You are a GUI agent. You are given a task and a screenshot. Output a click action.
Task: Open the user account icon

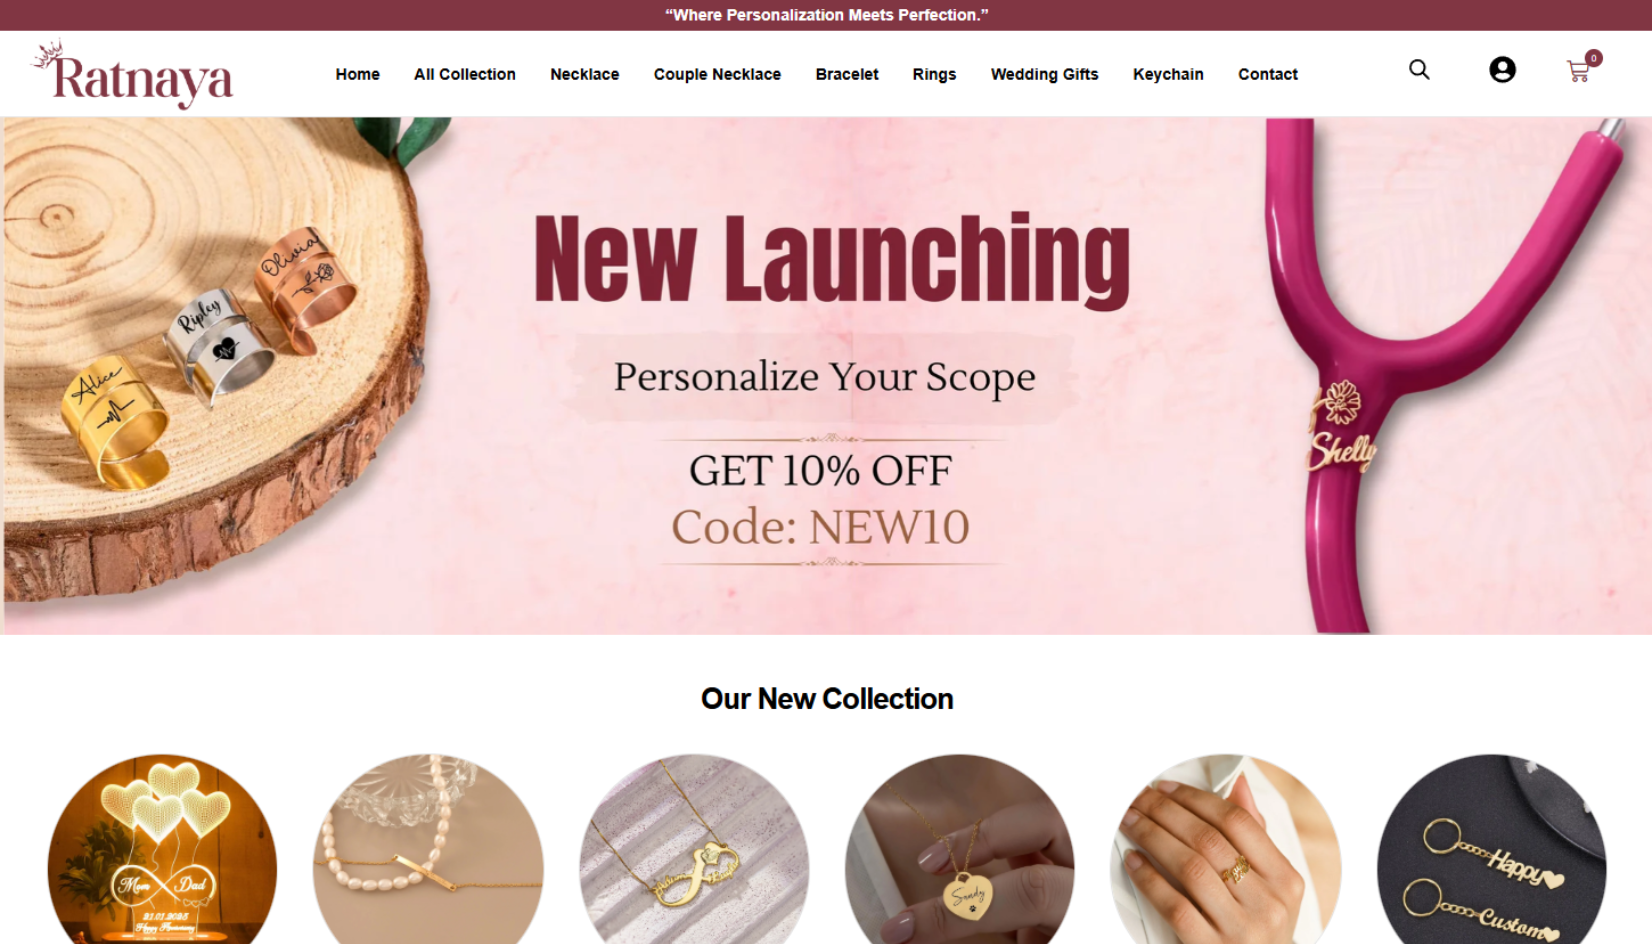tap(1502, 70)
